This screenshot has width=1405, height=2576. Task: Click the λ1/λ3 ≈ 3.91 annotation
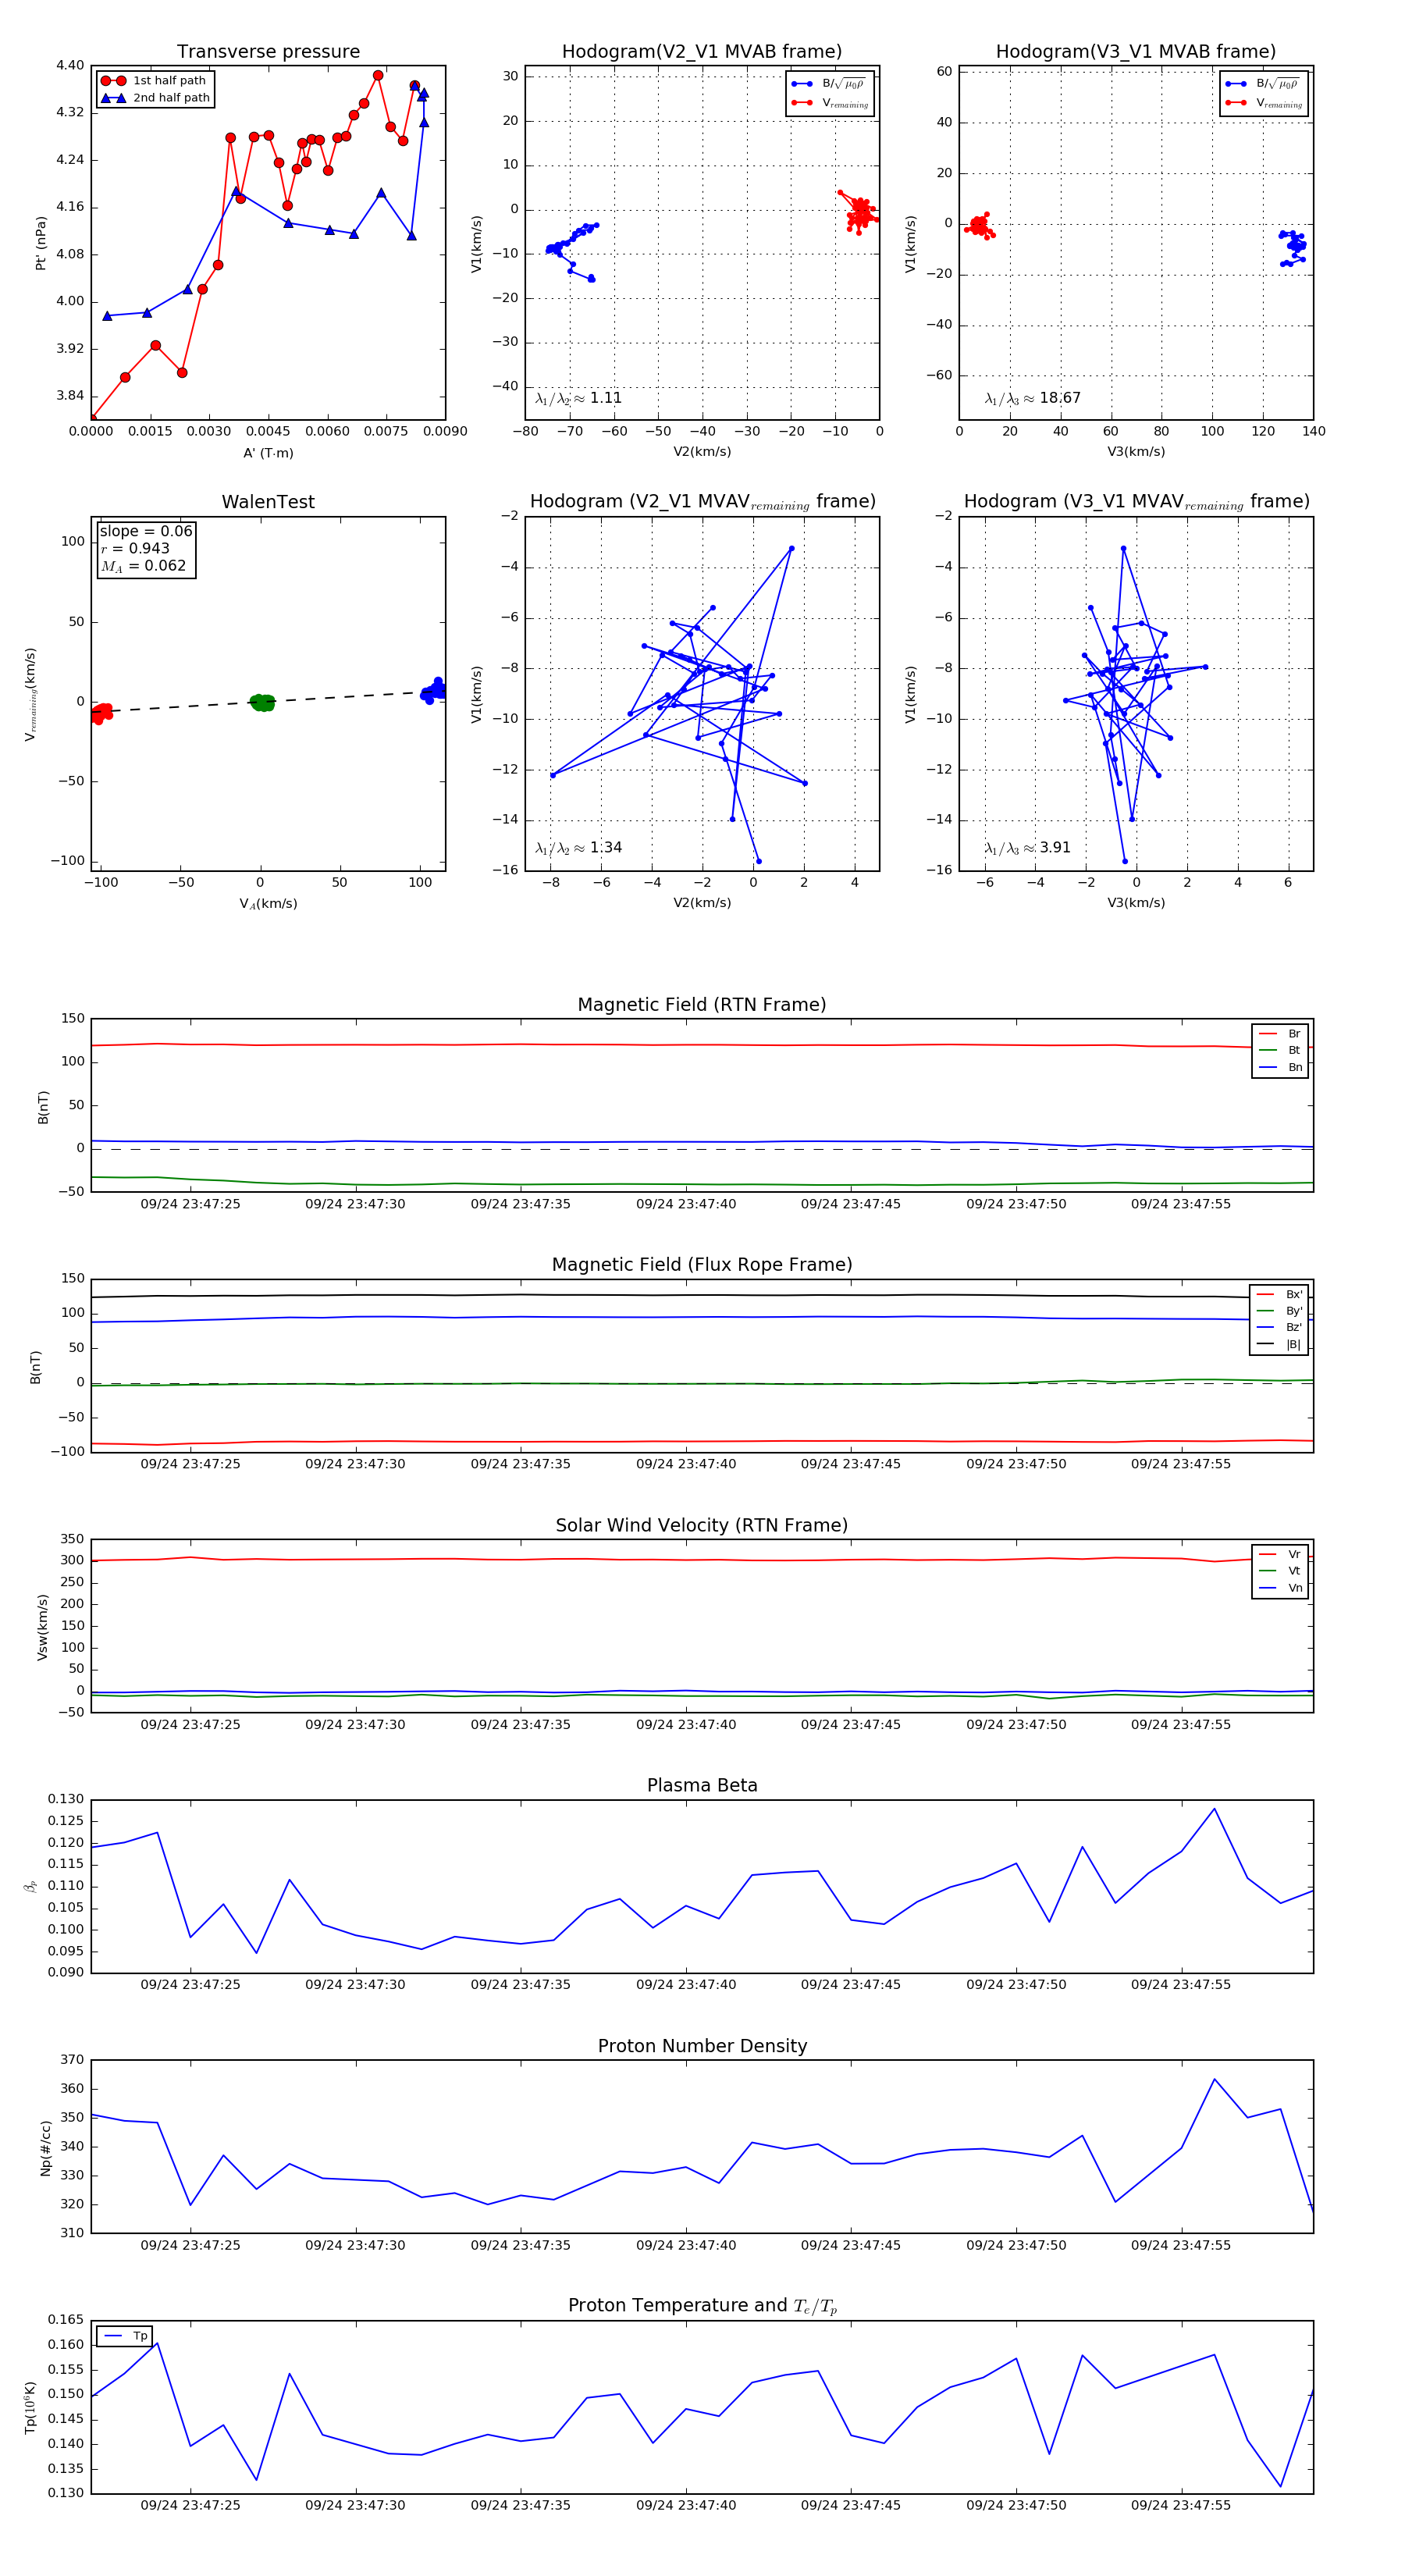coord(1027,848)
